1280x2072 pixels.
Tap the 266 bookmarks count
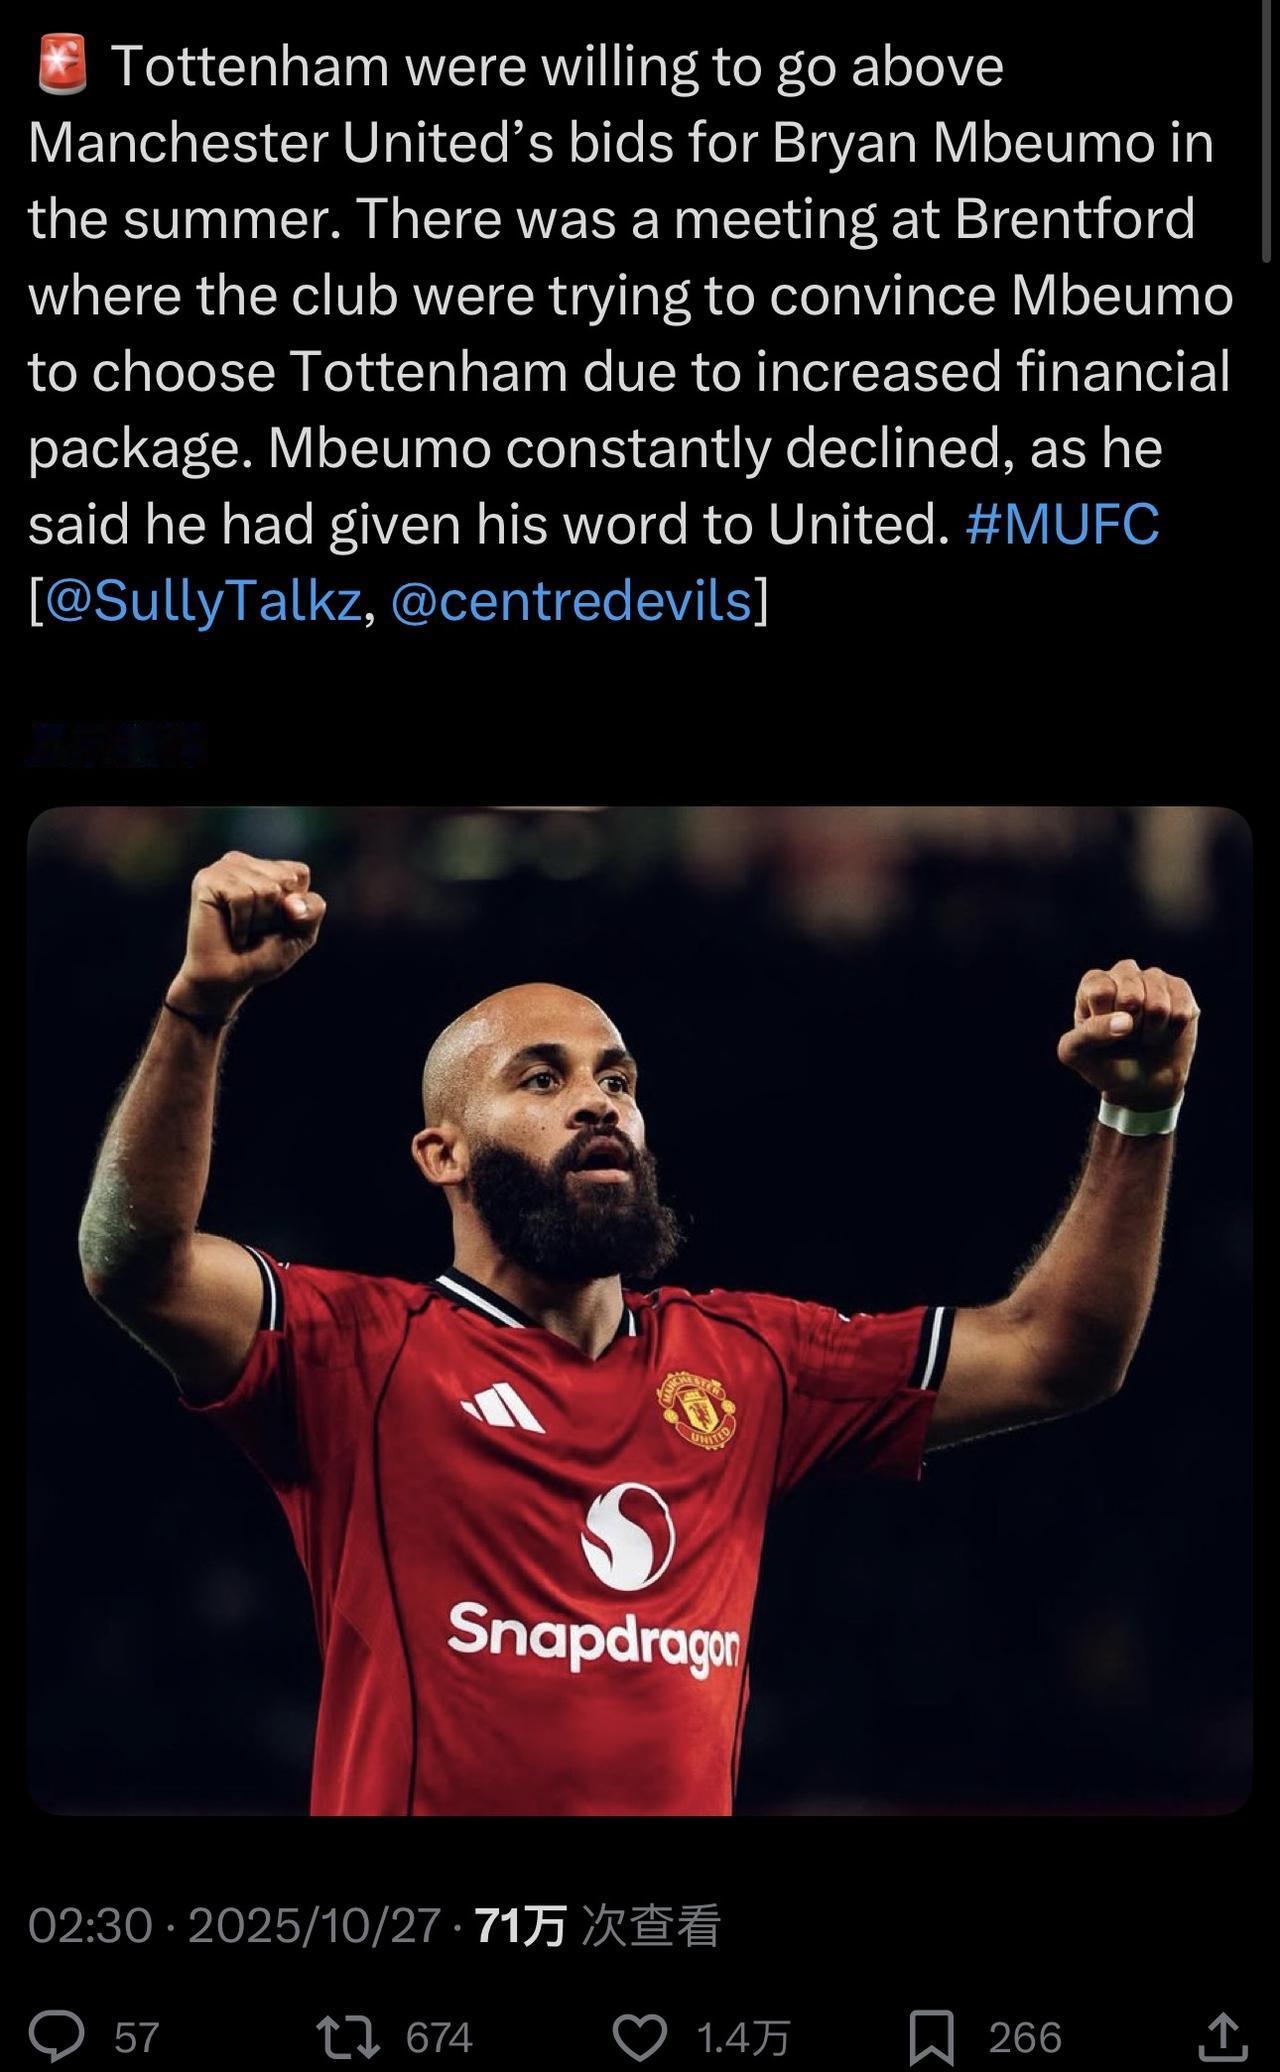(1025, 2037)
